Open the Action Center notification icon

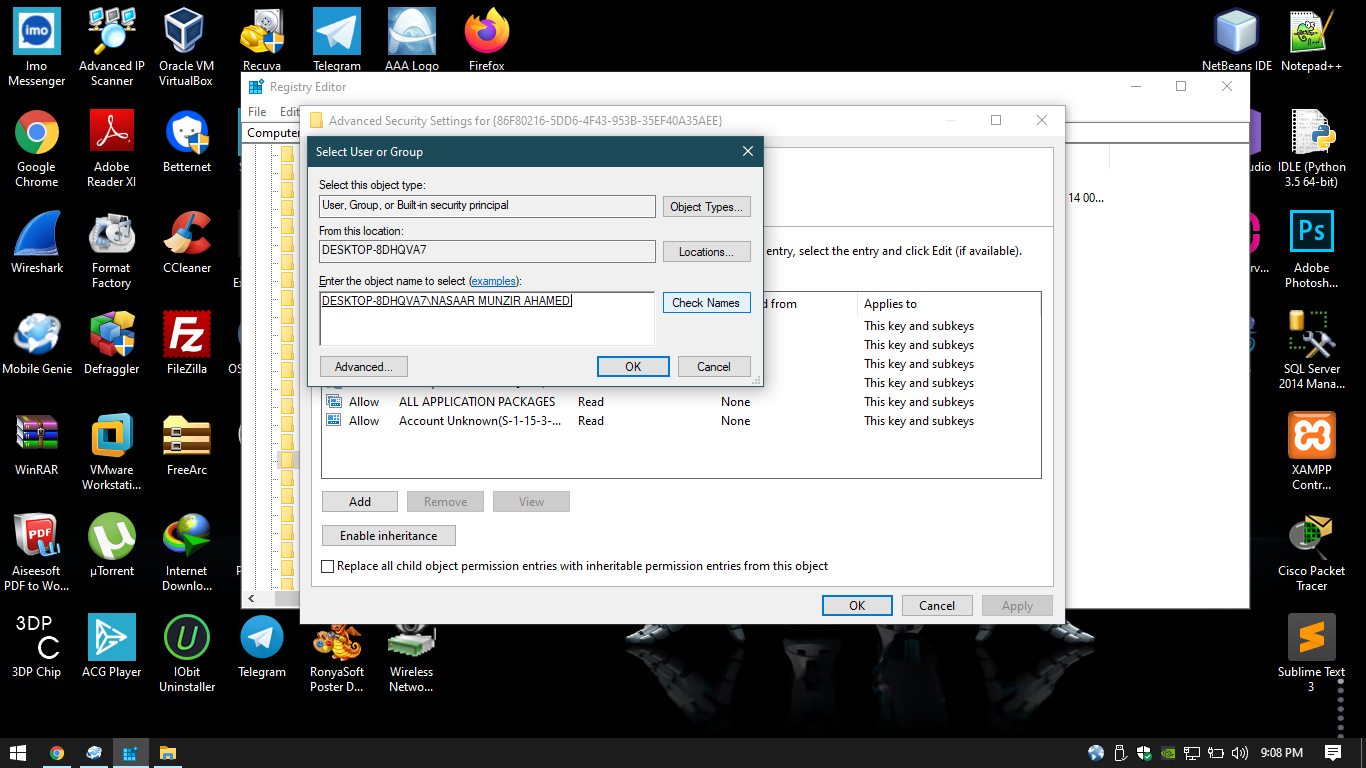[1333, 753]
